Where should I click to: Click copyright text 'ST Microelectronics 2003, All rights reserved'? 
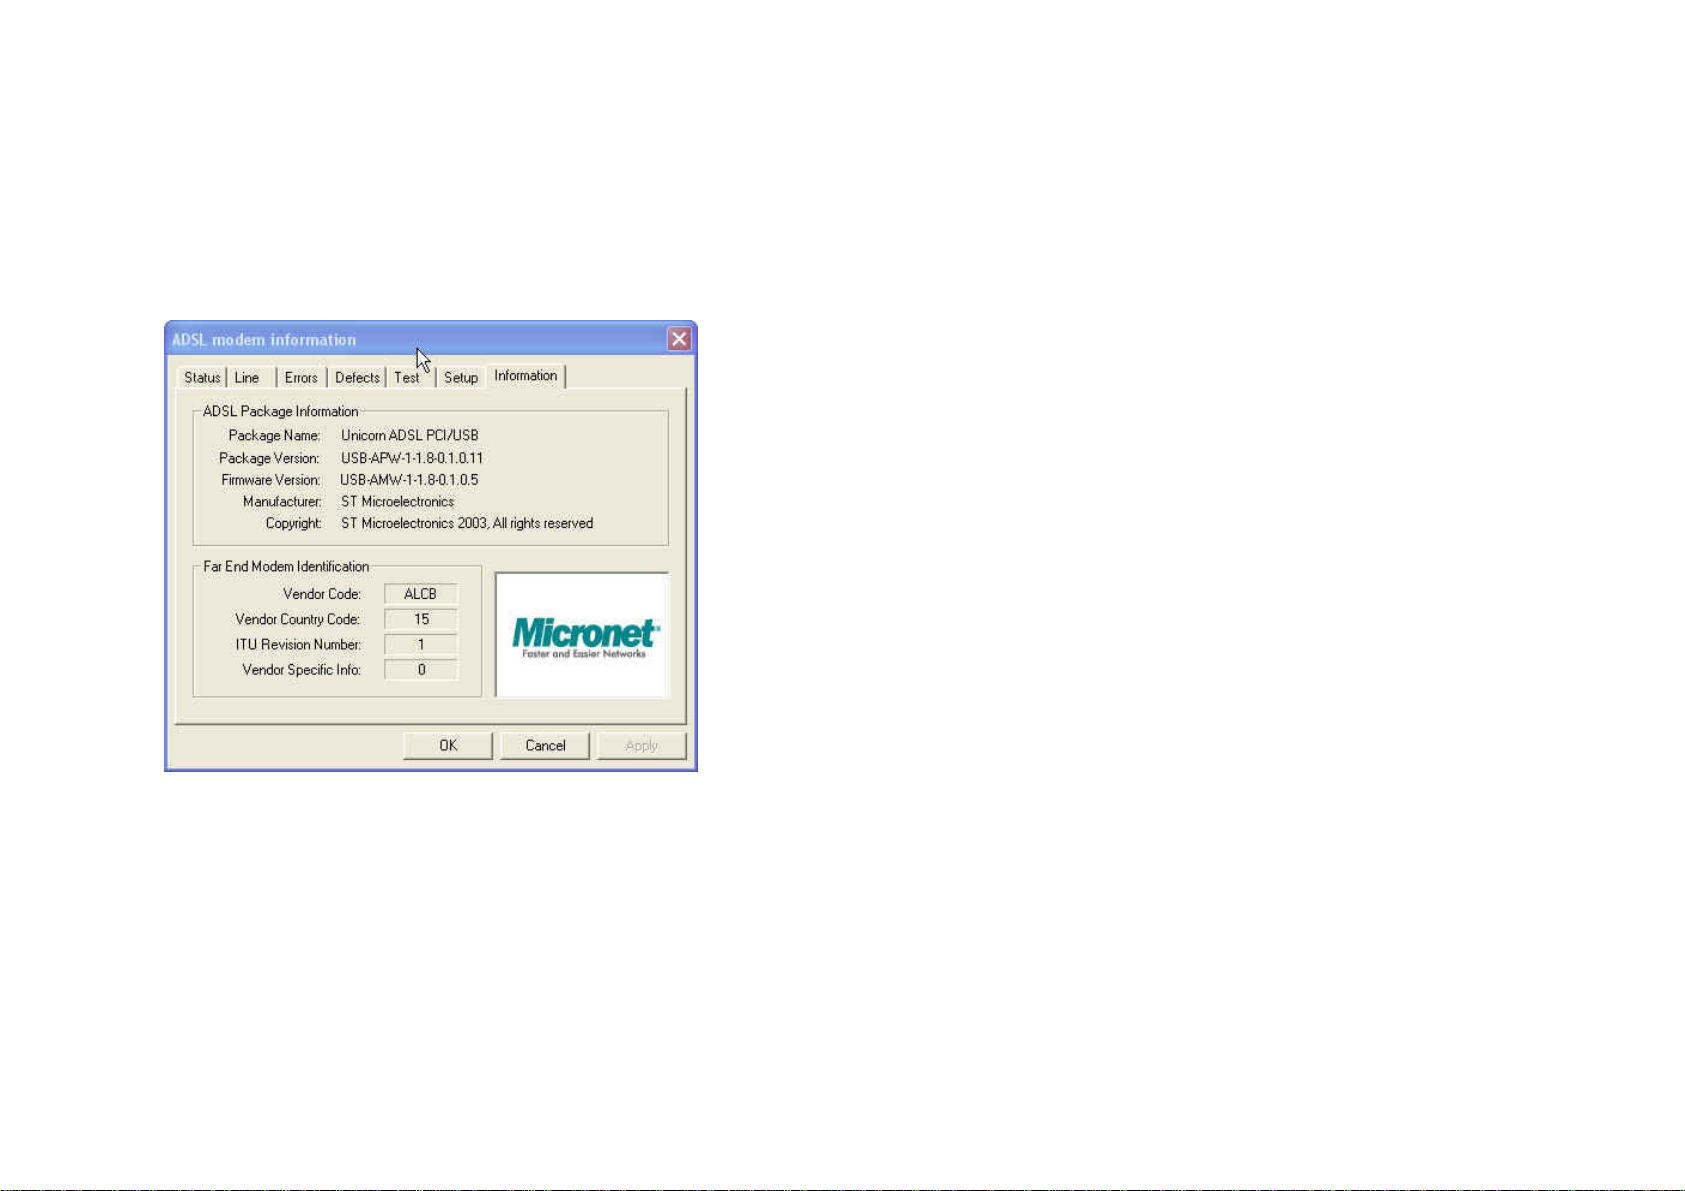[x=467, y=524]
